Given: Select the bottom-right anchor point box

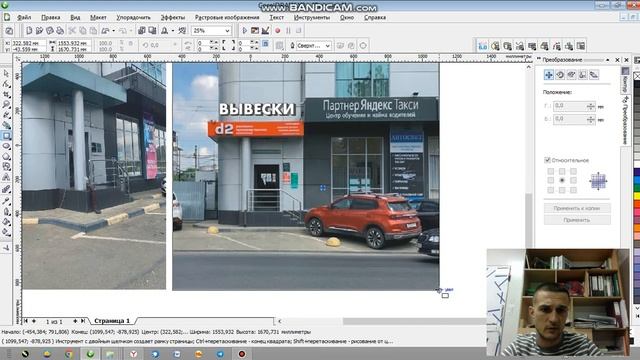Looking at the screenshot, I should [573, 190].
